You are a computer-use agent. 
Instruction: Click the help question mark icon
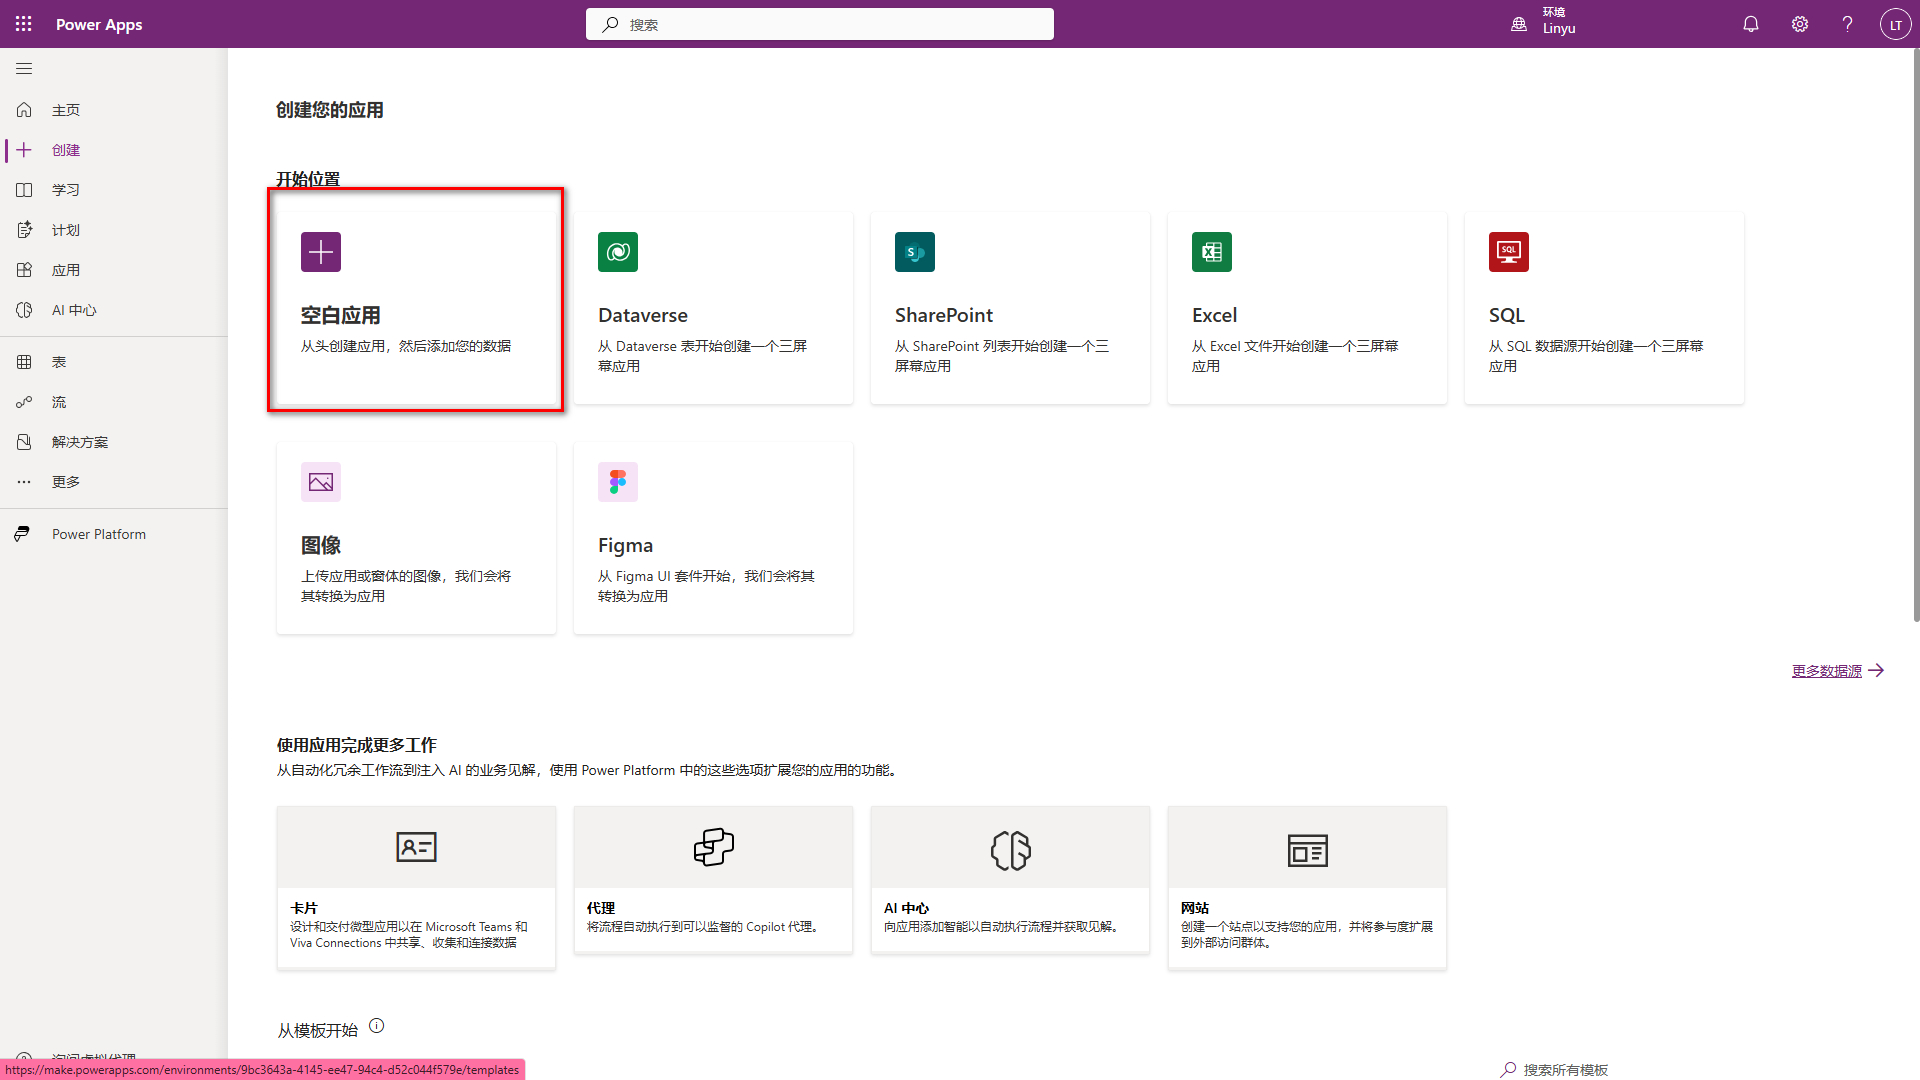tap(1847, 24)
